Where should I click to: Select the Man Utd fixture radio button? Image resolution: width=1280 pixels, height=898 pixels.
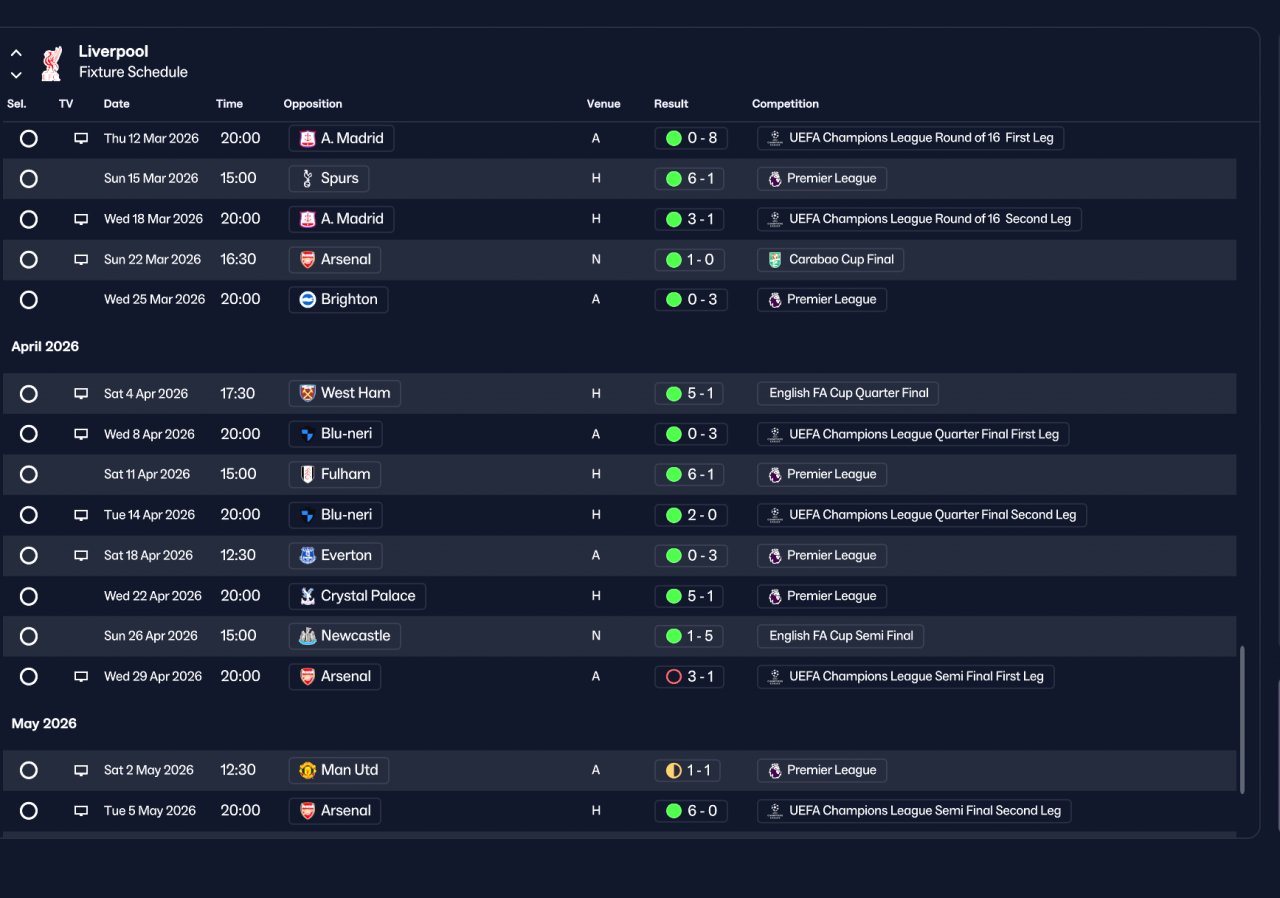29,771
